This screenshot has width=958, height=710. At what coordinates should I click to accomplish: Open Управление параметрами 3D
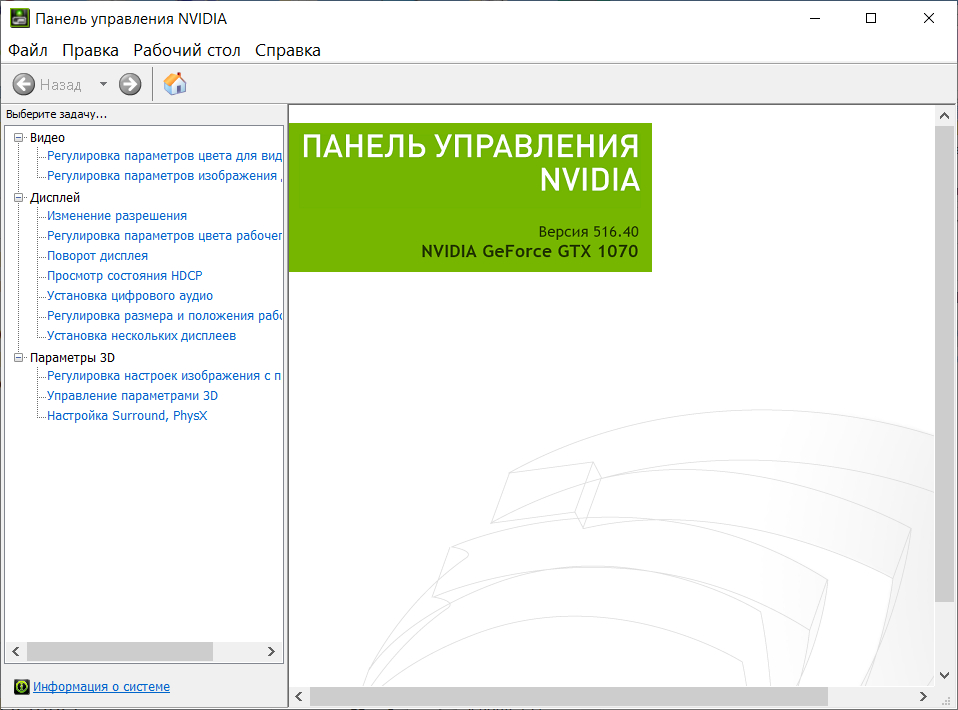pos(132,396)
